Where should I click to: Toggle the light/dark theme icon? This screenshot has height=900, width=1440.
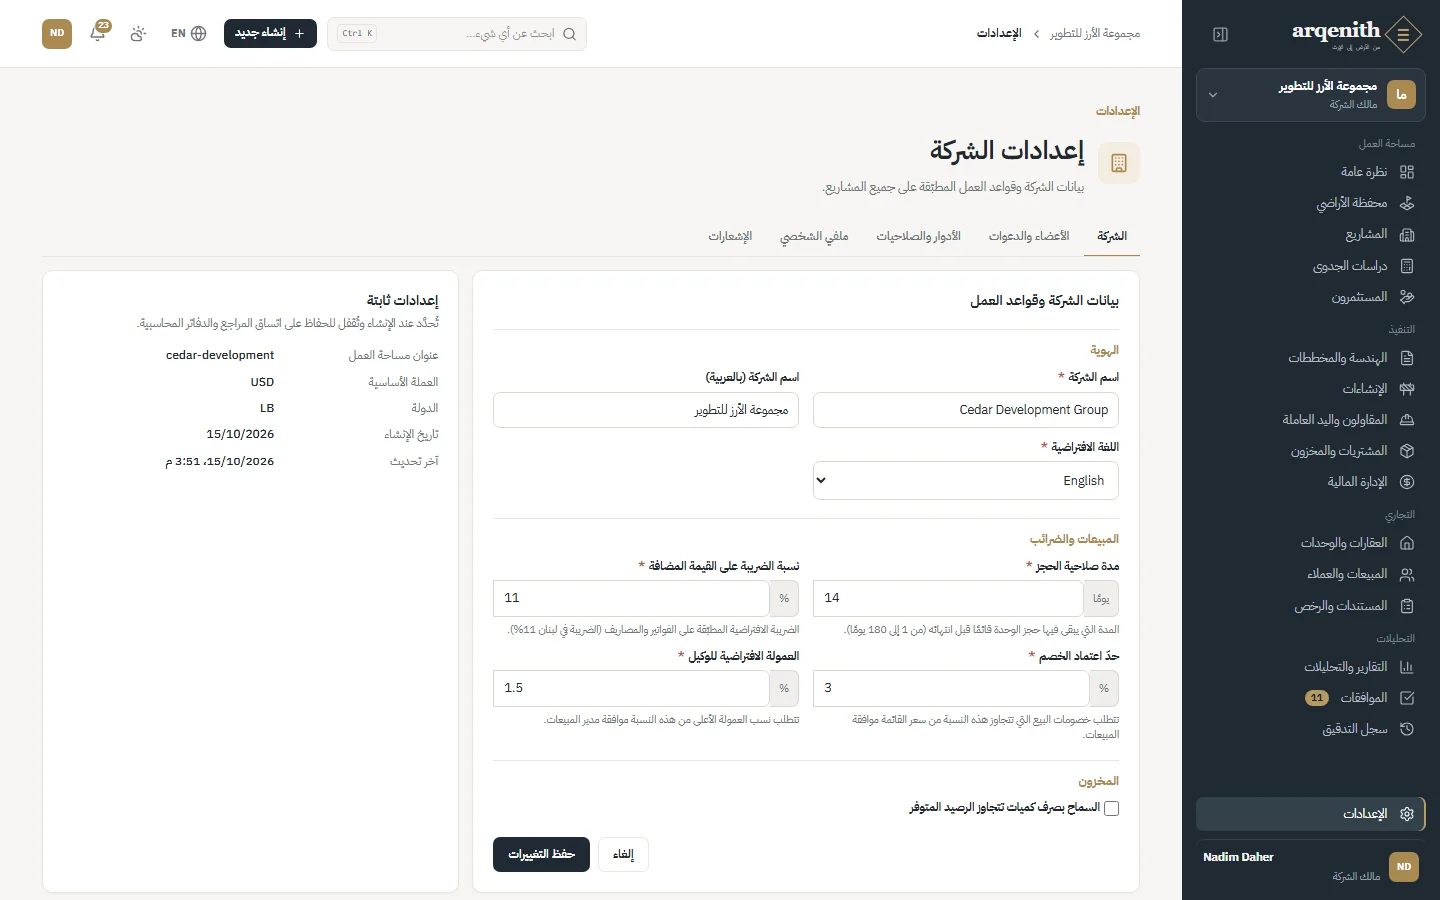click(x=138, y=33)
